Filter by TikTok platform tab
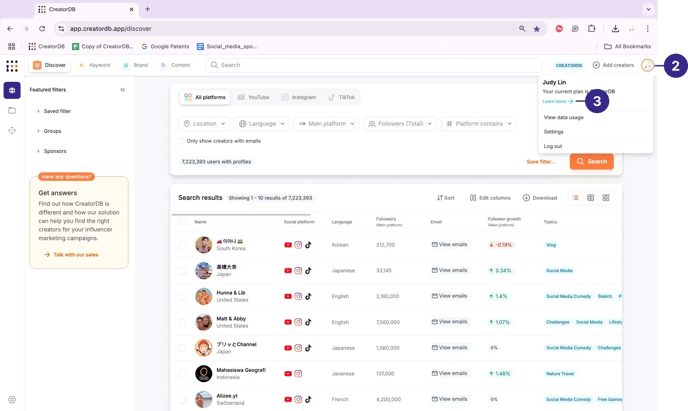 coord(341,97)
